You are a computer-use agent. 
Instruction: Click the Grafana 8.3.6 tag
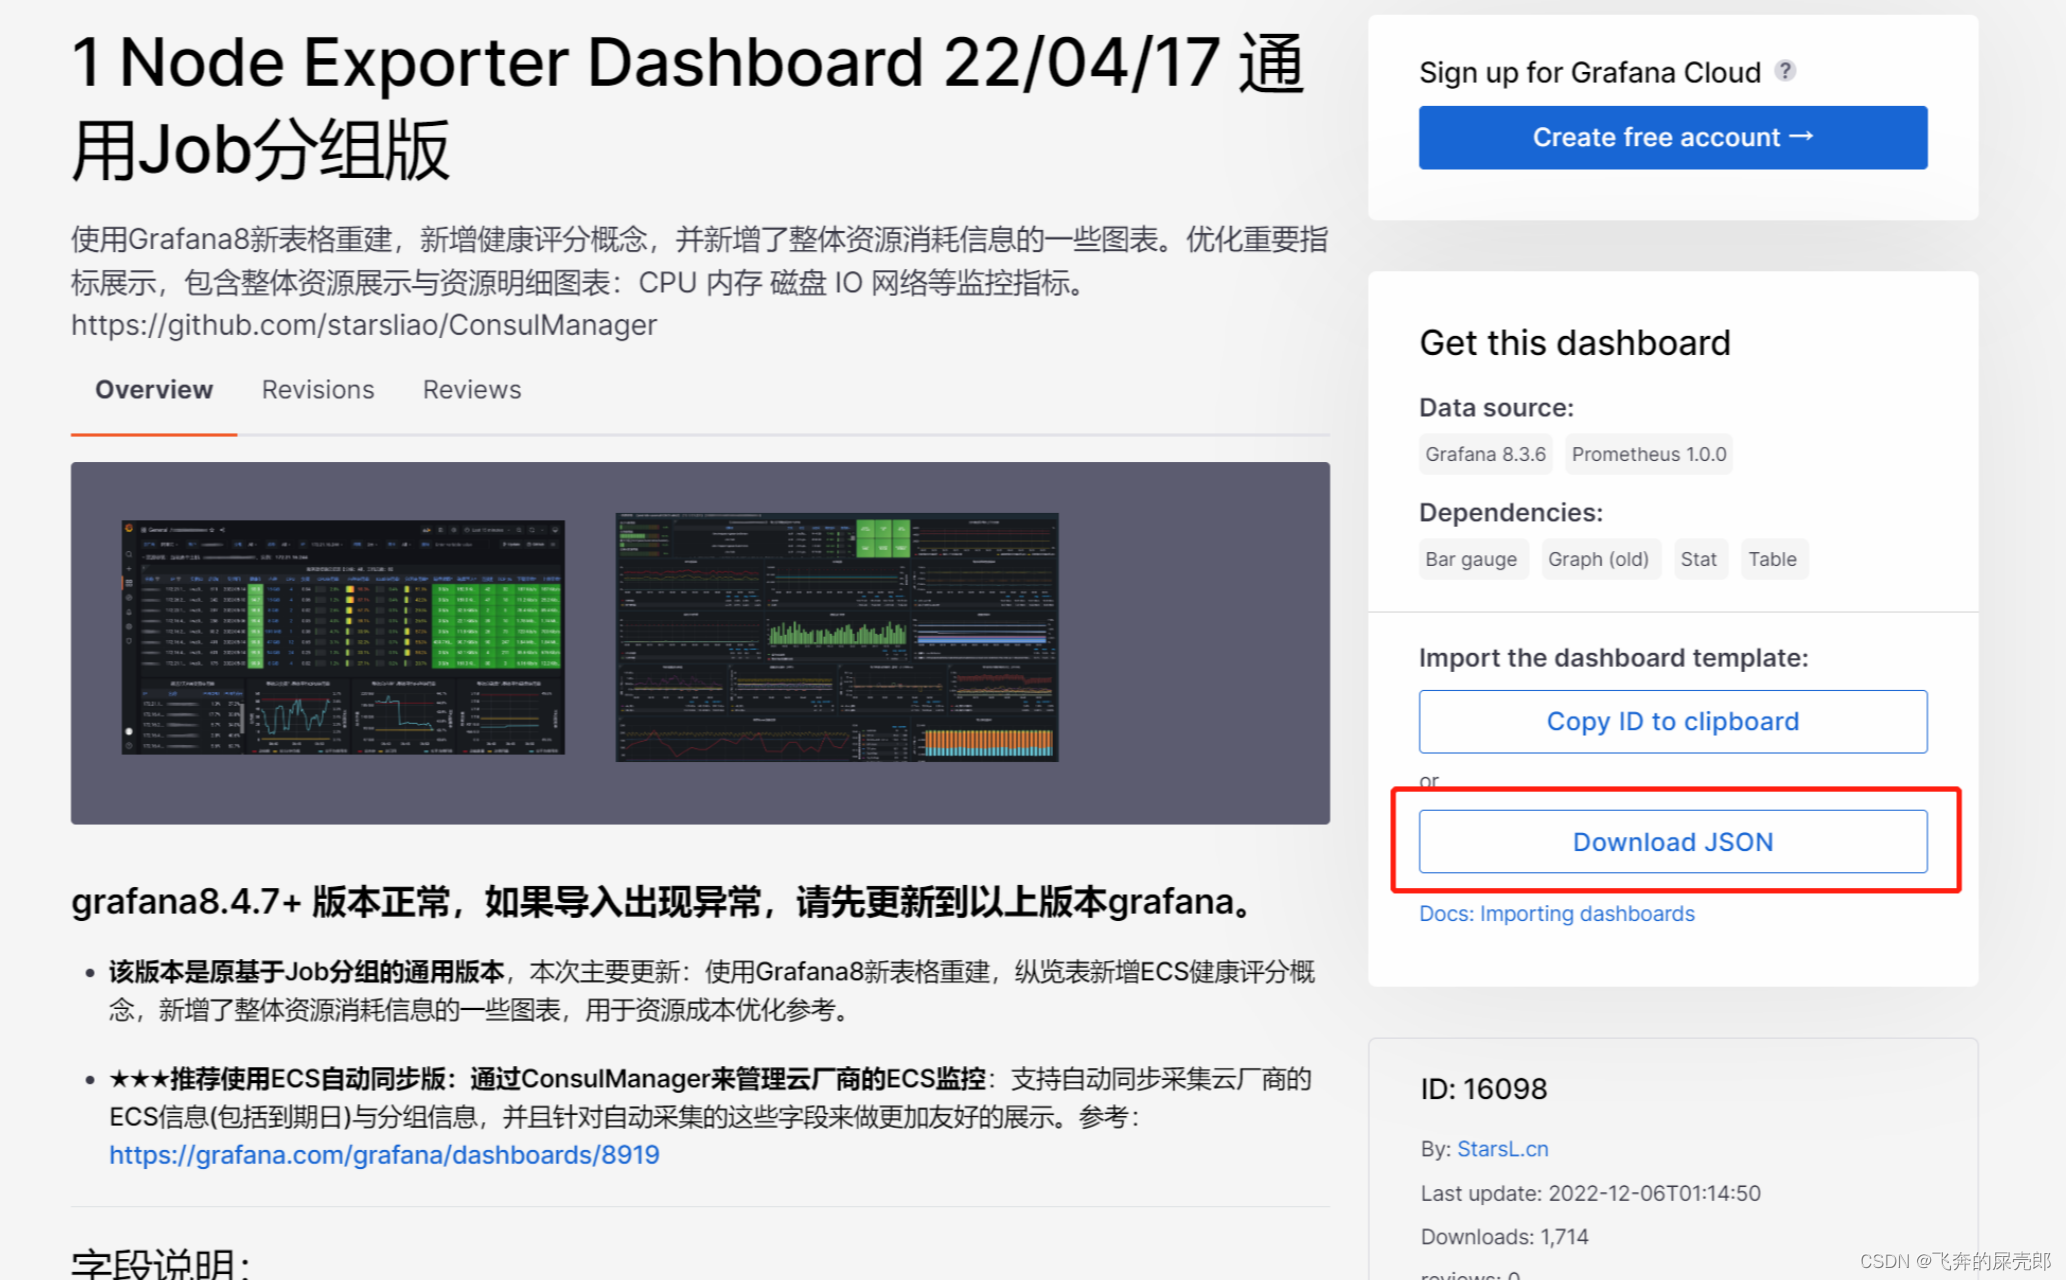tap(1485, 454)
